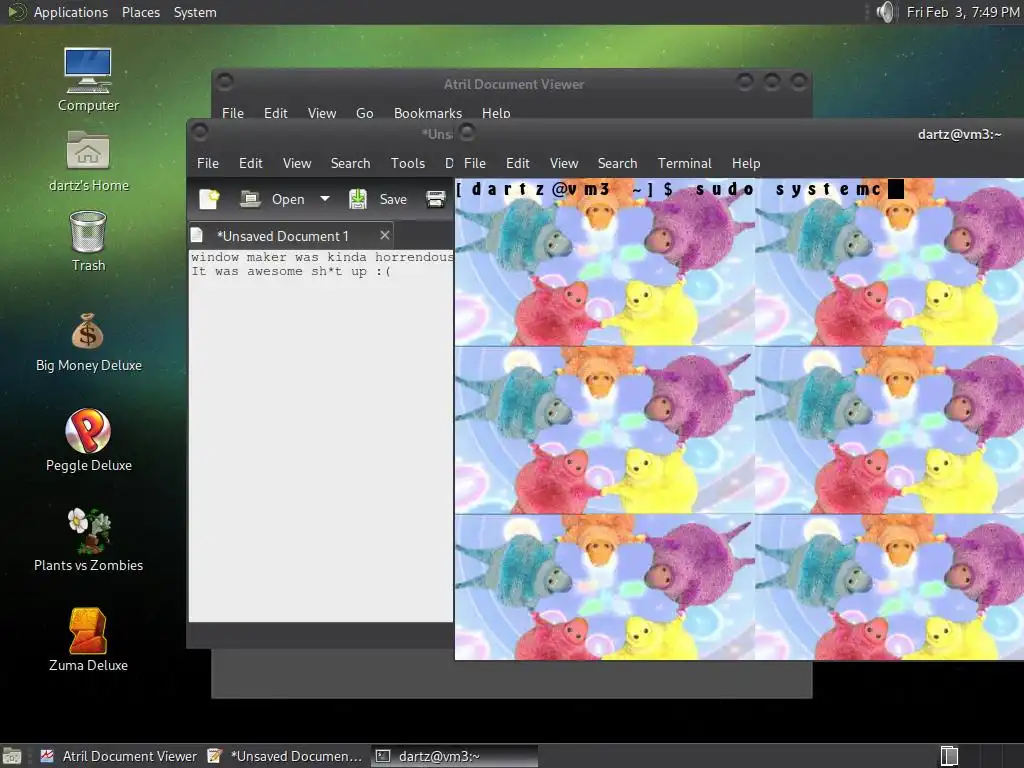
Task: Click the Save button in editor toolbar
Action: coord(377,199)
